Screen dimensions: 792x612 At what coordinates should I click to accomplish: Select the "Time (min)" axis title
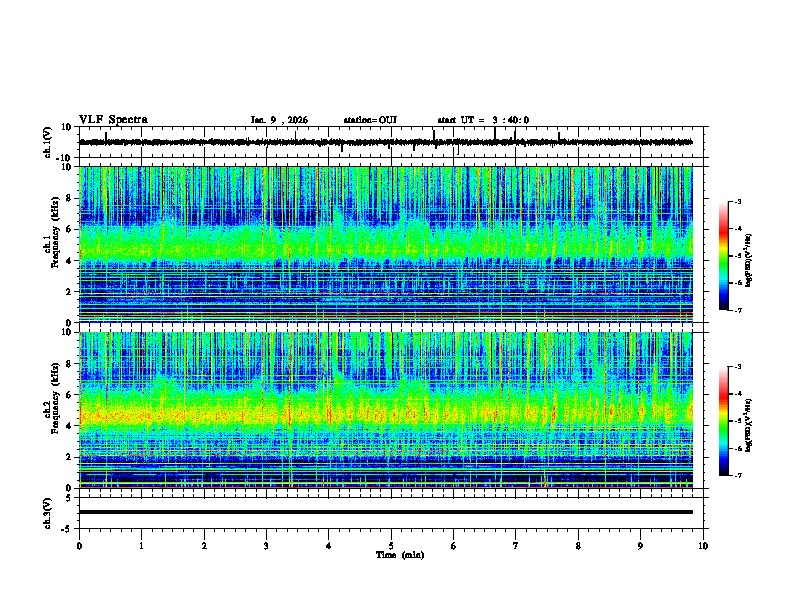coord(400,555)
